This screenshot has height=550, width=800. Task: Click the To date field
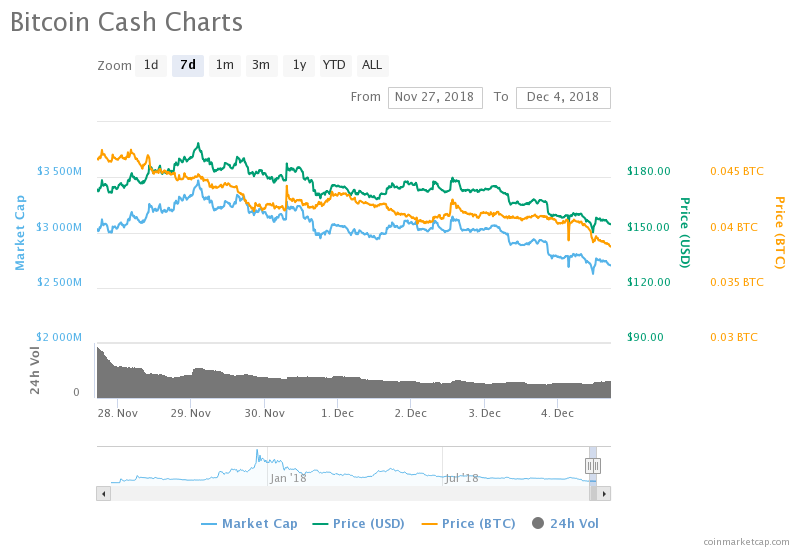coord(562,97)
